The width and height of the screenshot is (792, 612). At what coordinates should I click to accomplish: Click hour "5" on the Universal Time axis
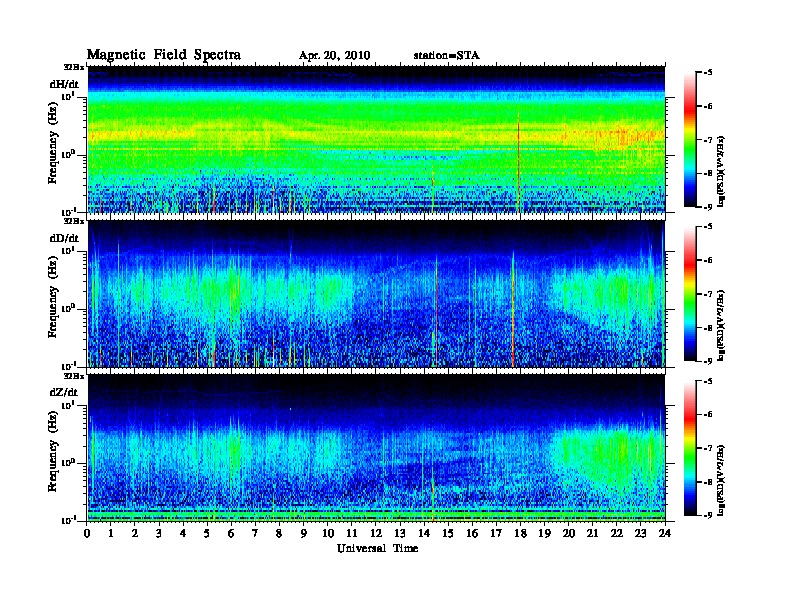pos(207,534)
